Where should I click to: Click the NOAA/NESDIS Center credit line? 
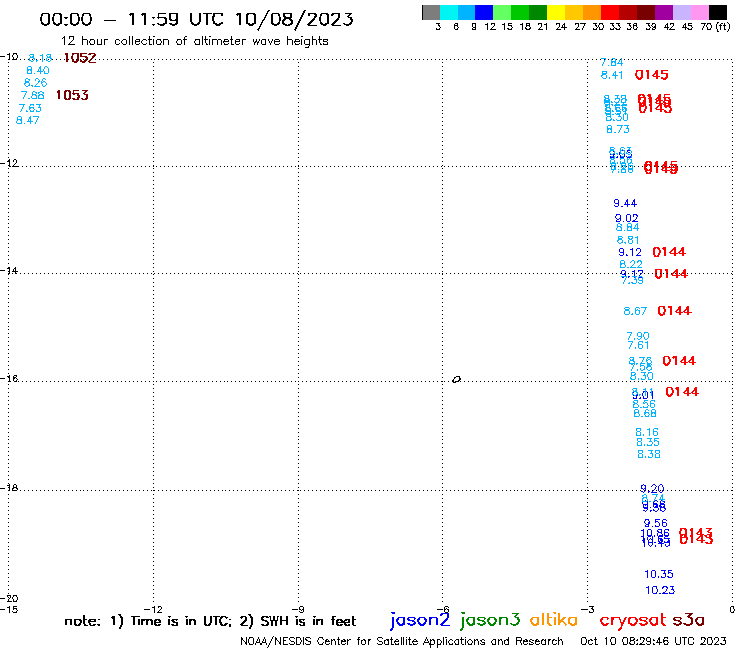pos(402,642)
